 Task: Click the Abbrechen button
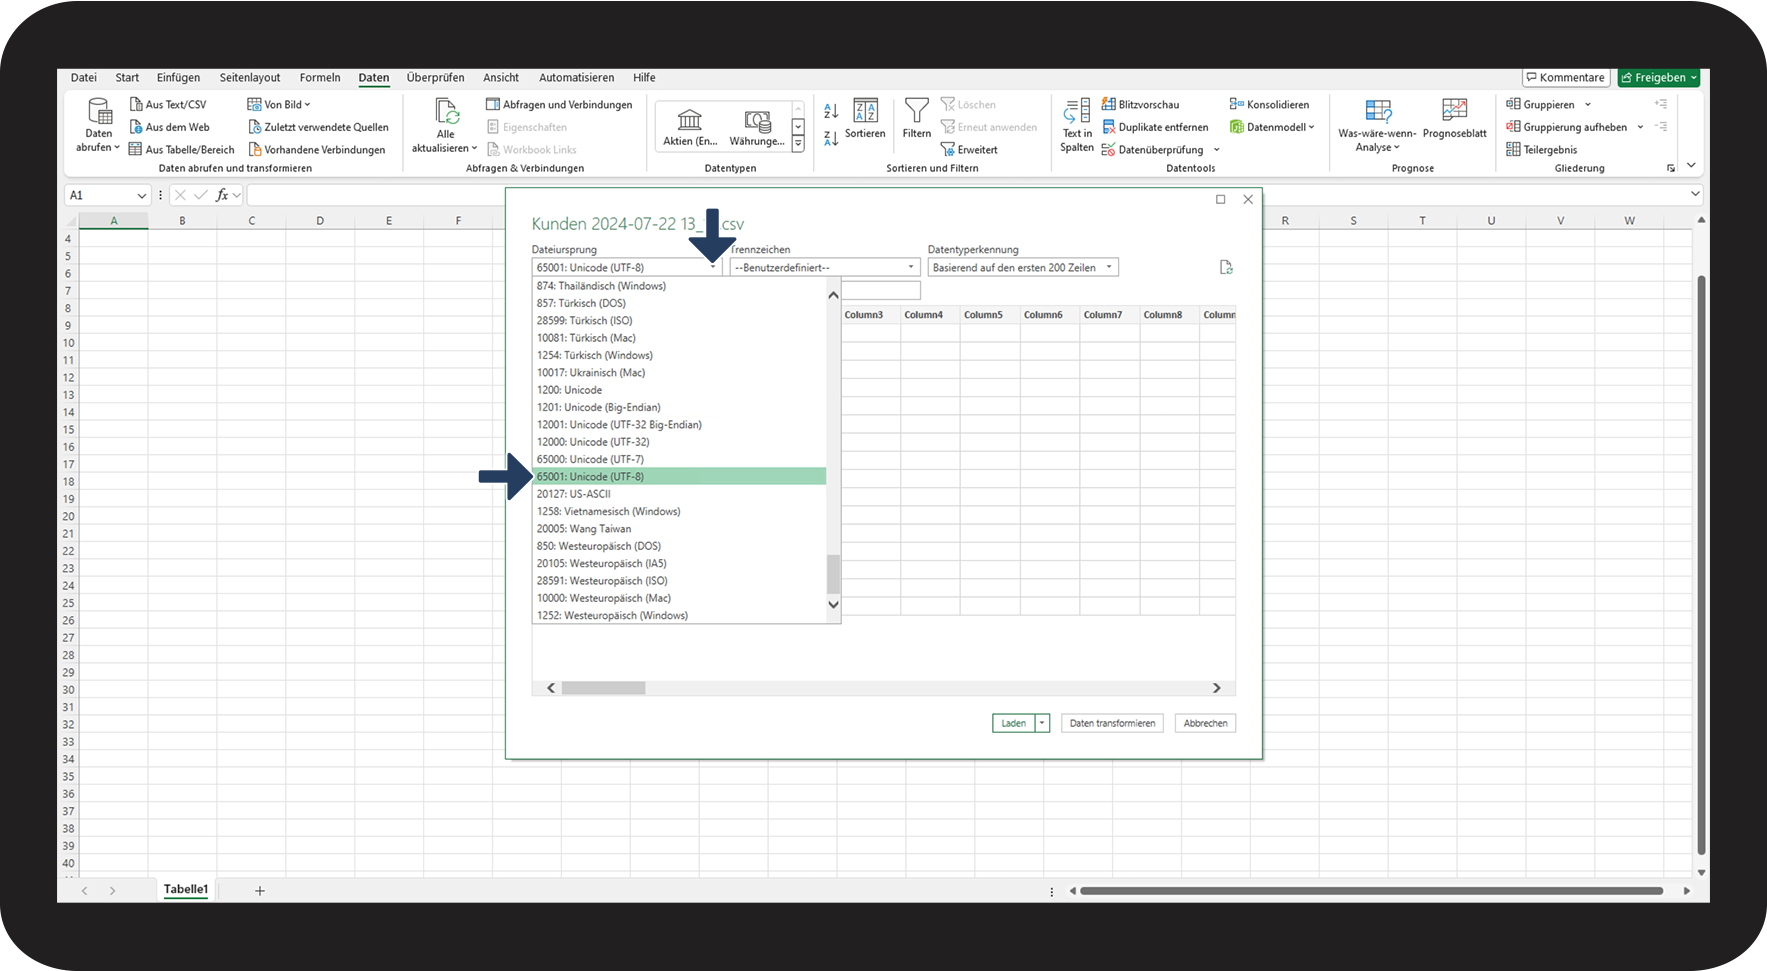click(x=1205, y=723)
